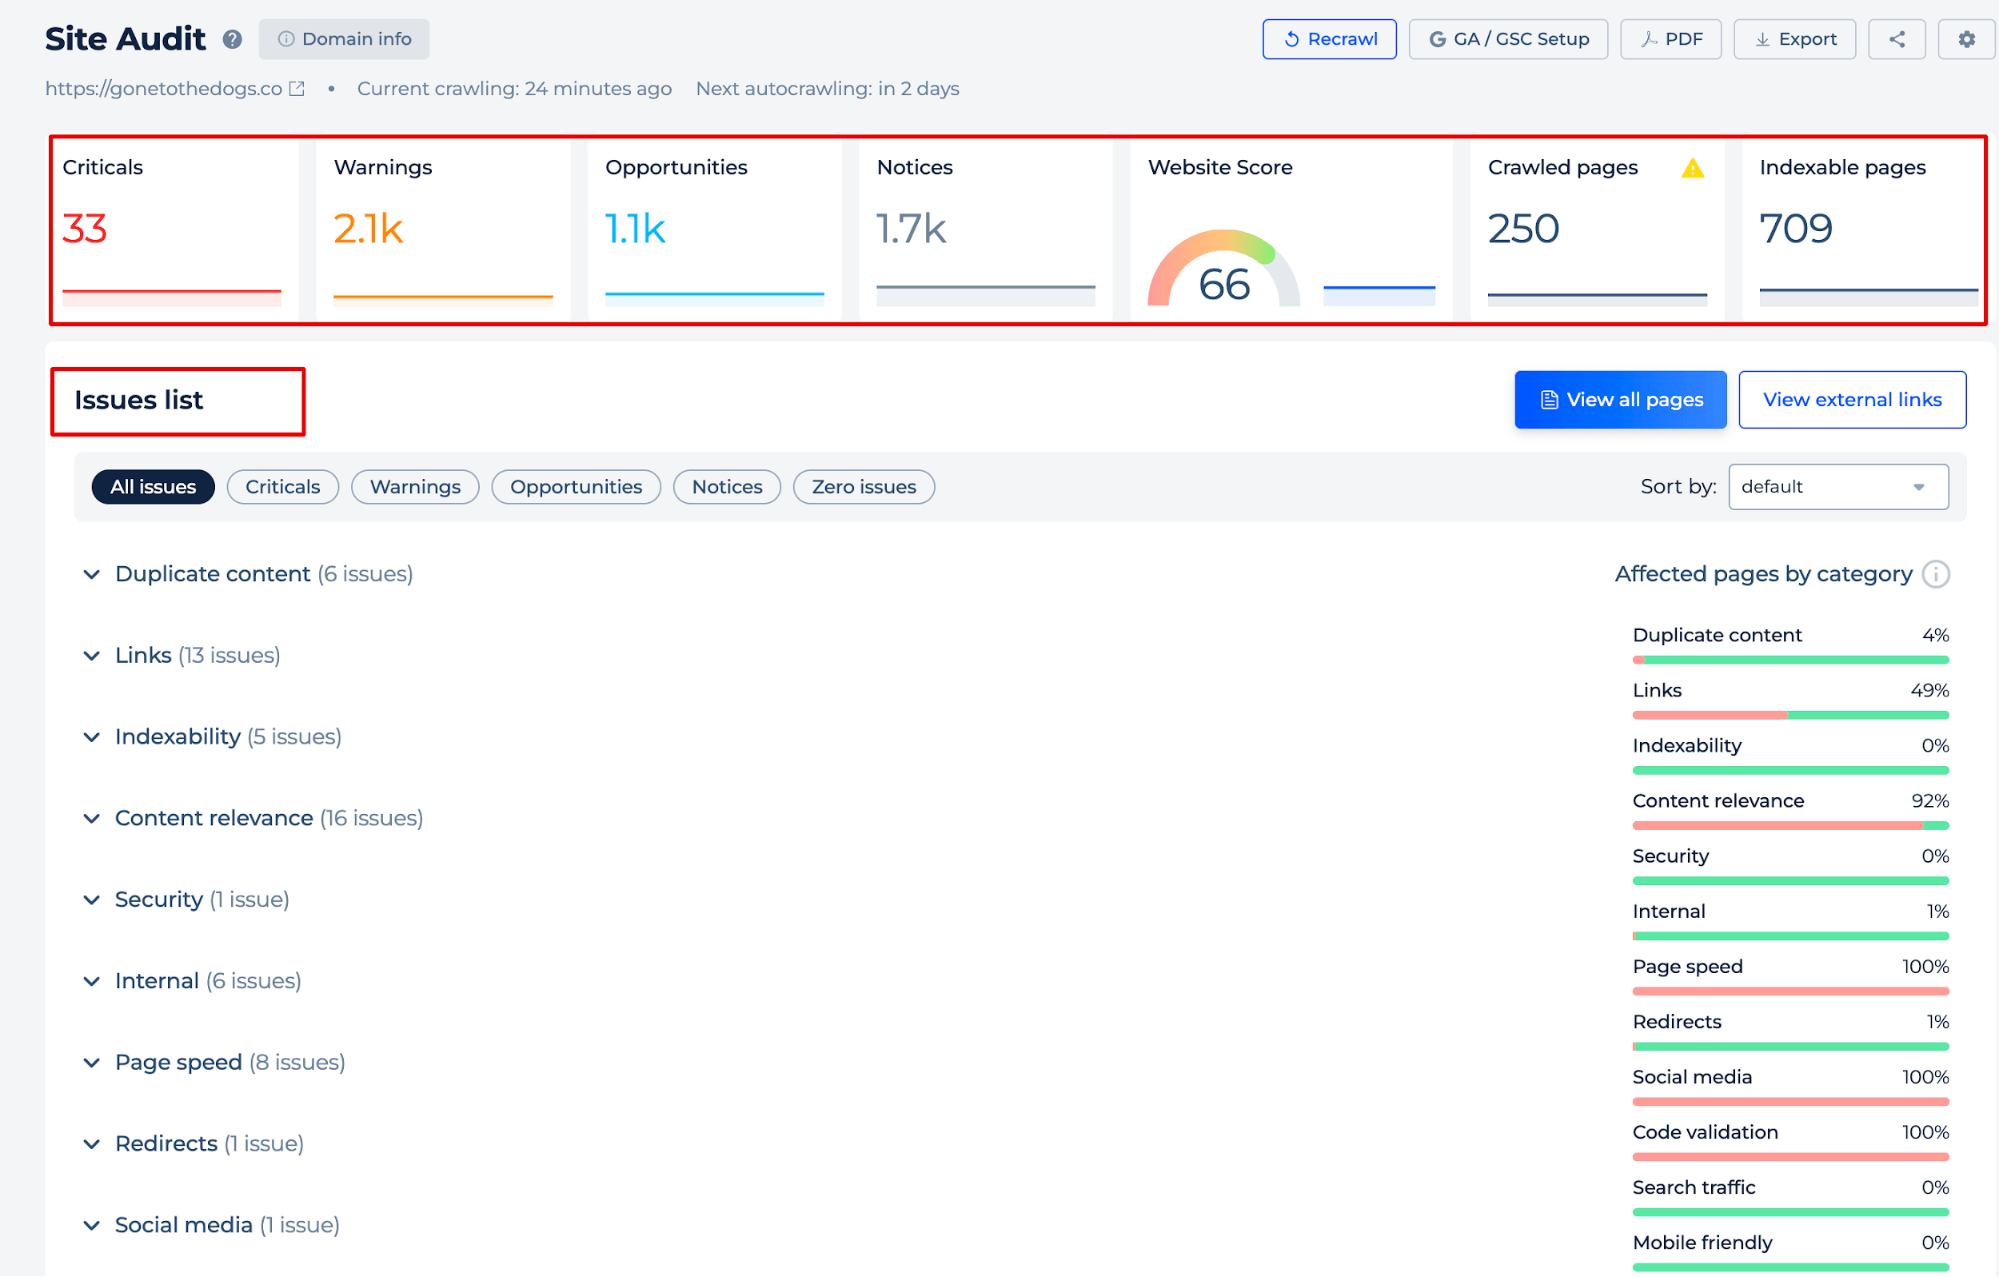
Task: Select the Warnings filter tab
Action: [415, 487]
